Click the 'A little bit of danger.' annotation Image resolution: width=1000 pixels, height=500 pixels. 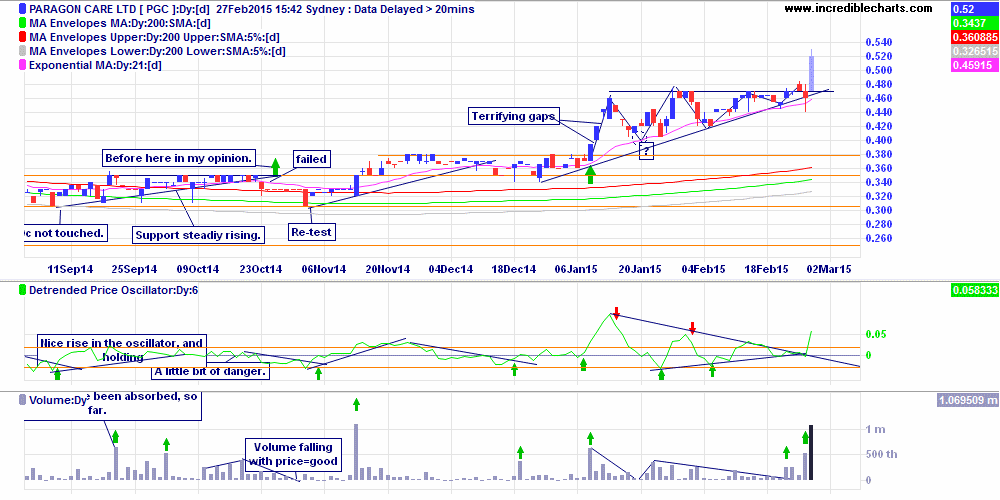coord(210,371)
